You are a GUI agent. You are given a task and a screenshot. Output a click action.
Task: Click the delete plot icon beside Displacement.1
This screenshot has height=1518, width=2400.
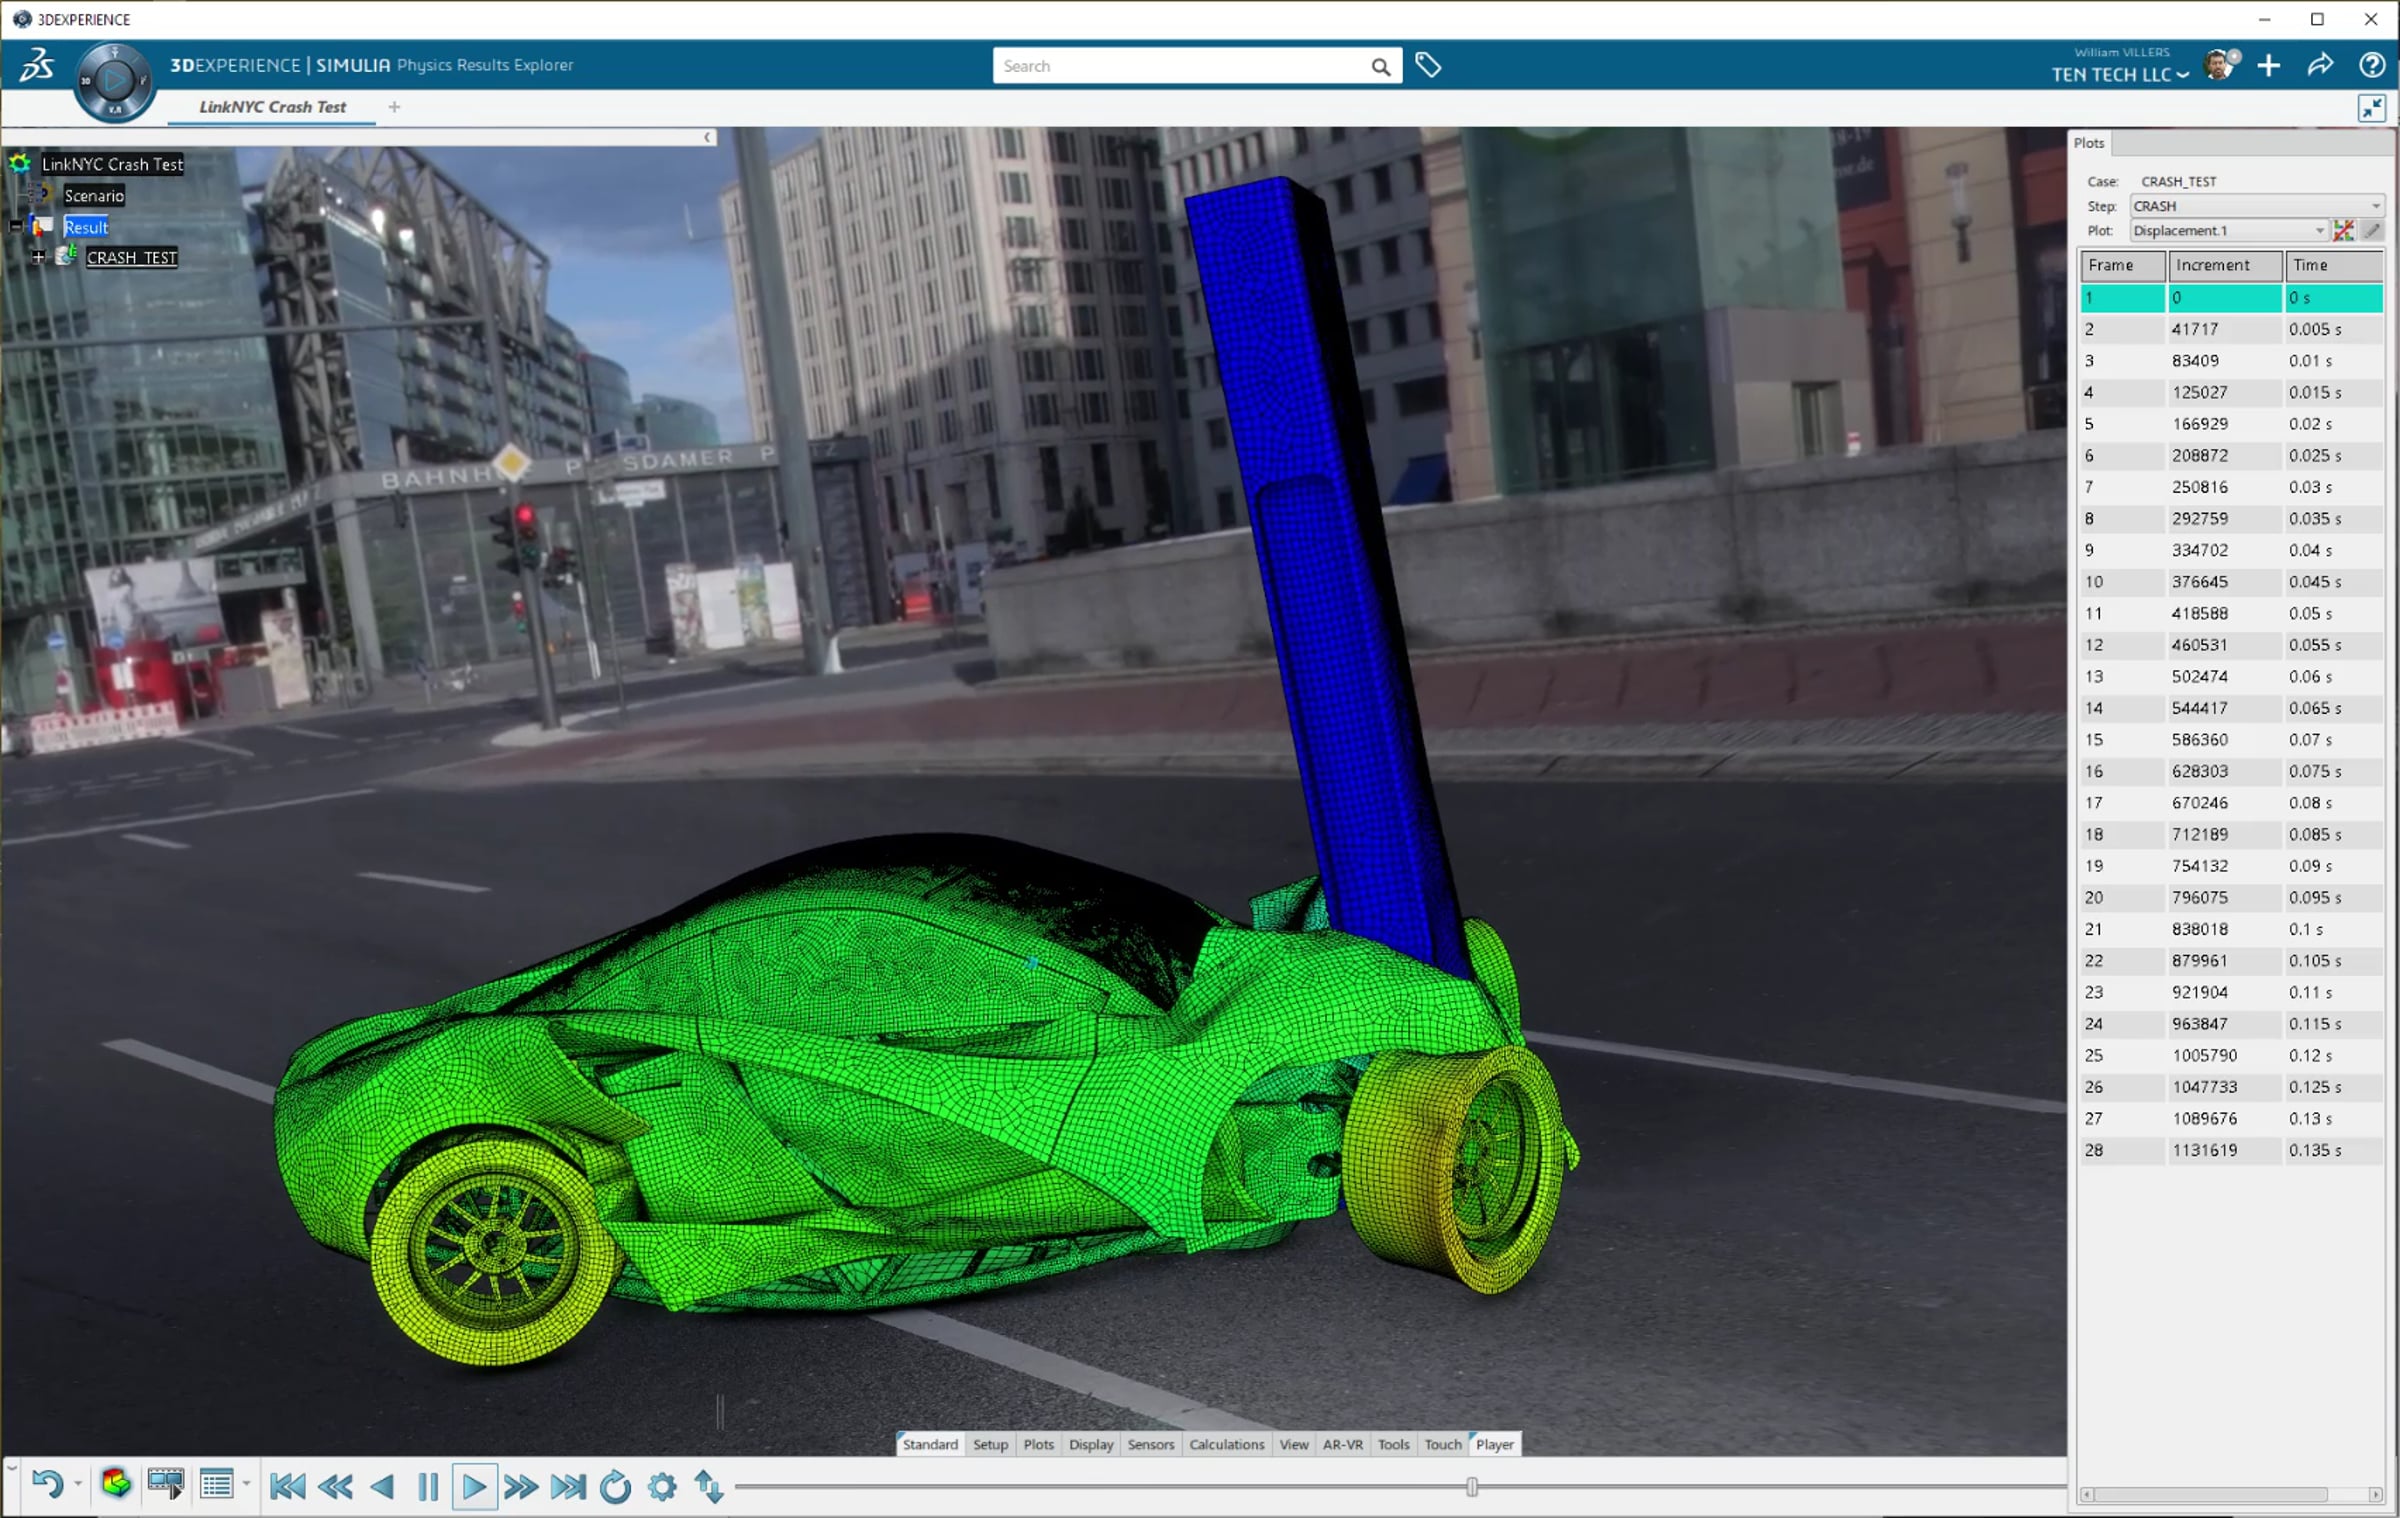2343,231
